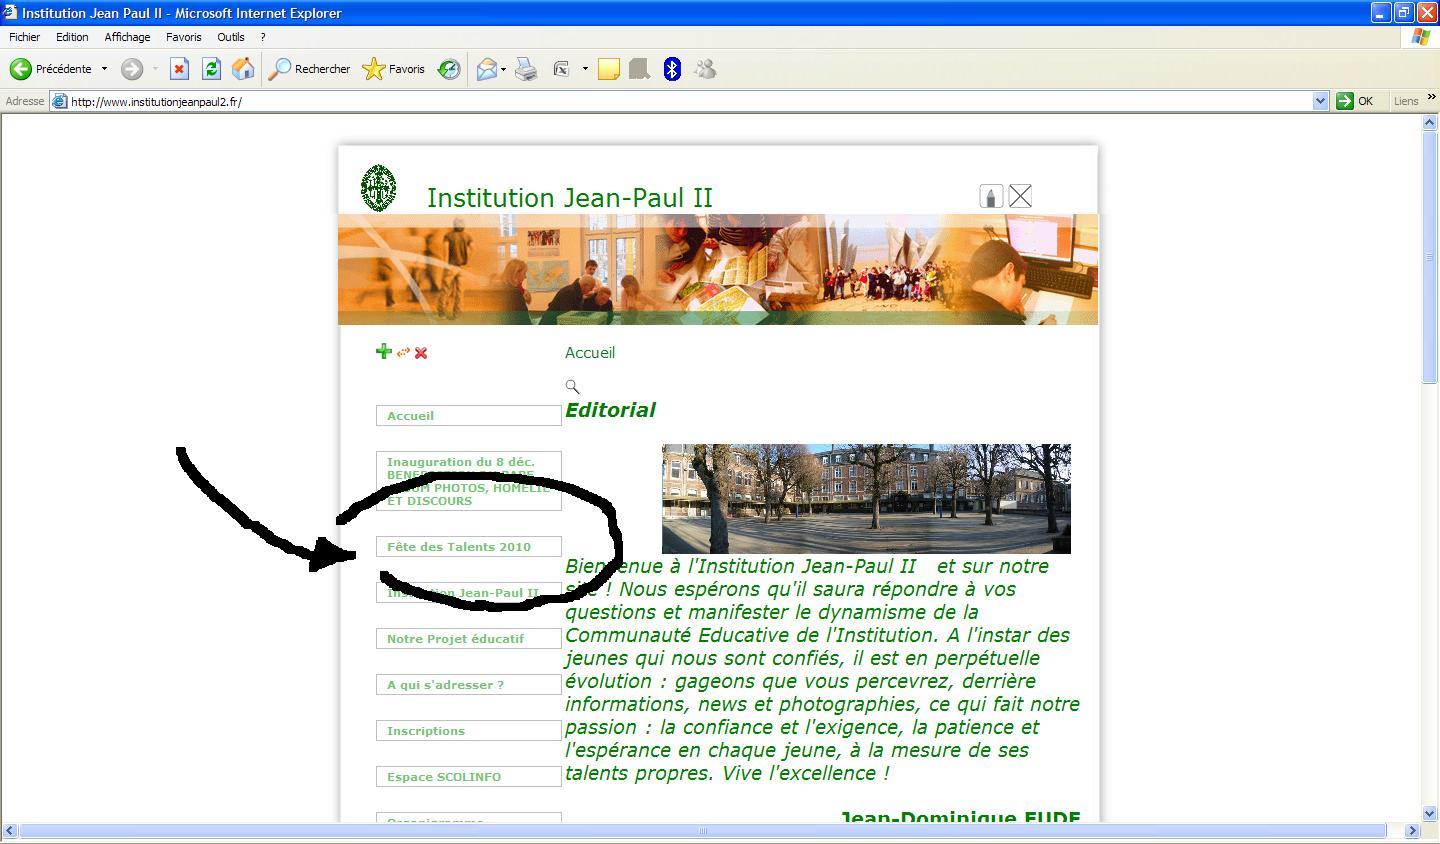1440x844 pixels.
Task: Print the page with printer icon
Action: (x=527, y=69)
